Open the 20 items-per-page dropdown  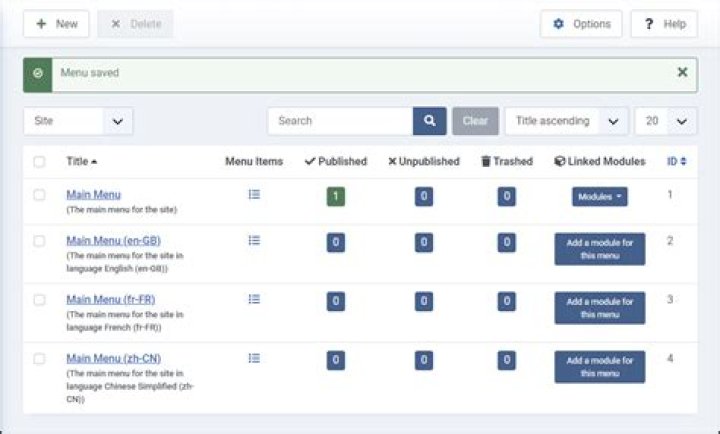666,121
